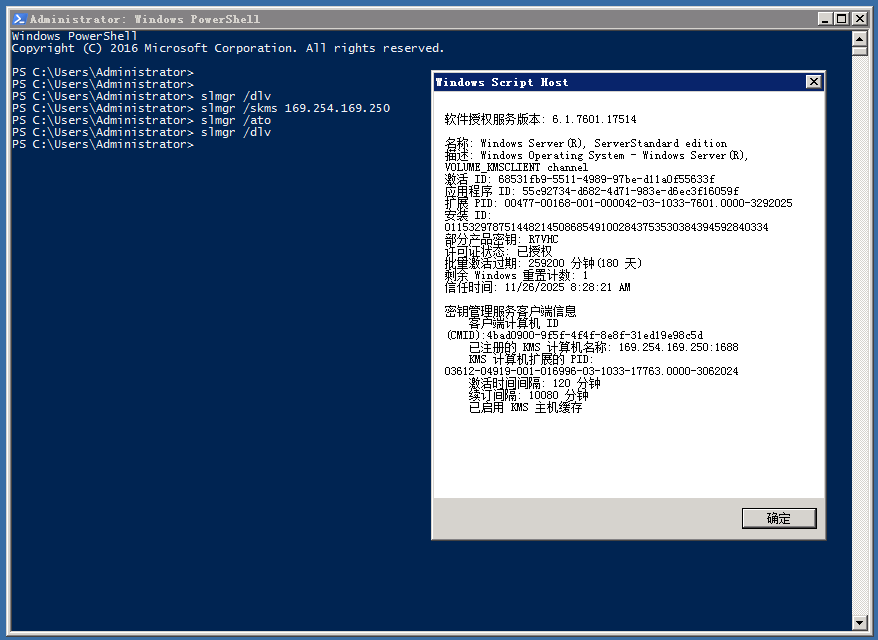Click the Administrator: Windows PowerShell title text
Screen dimensions: 878x640
point(145,19)
